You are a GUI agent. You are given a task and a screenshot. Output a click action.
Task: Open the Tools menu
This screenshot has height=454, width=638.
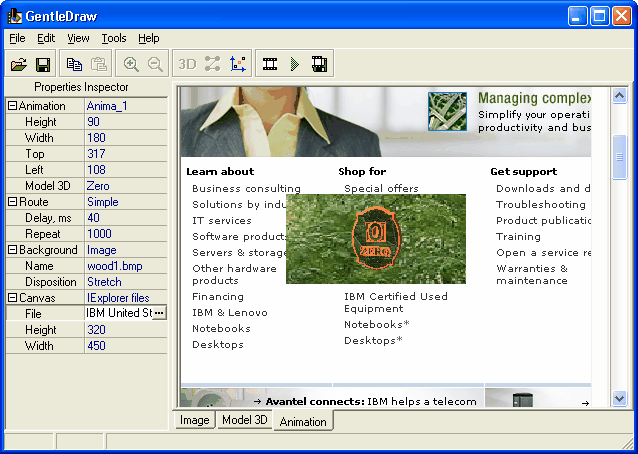(x=114, y=38)
